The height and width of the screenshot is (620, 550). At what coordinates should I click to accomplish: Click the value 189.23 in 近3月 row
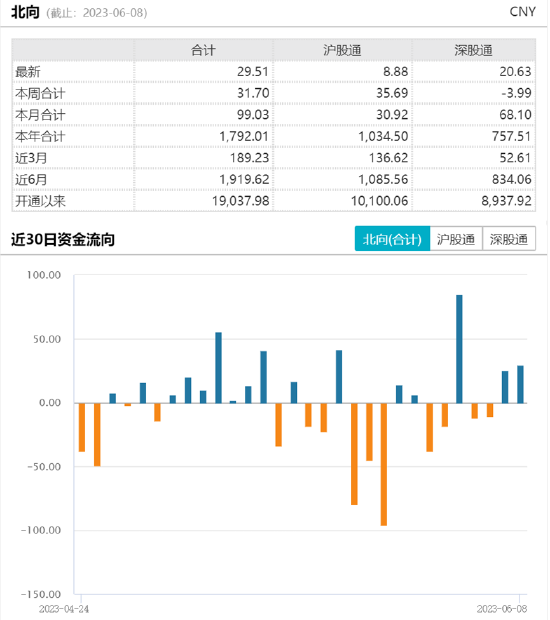pos(249,158)
